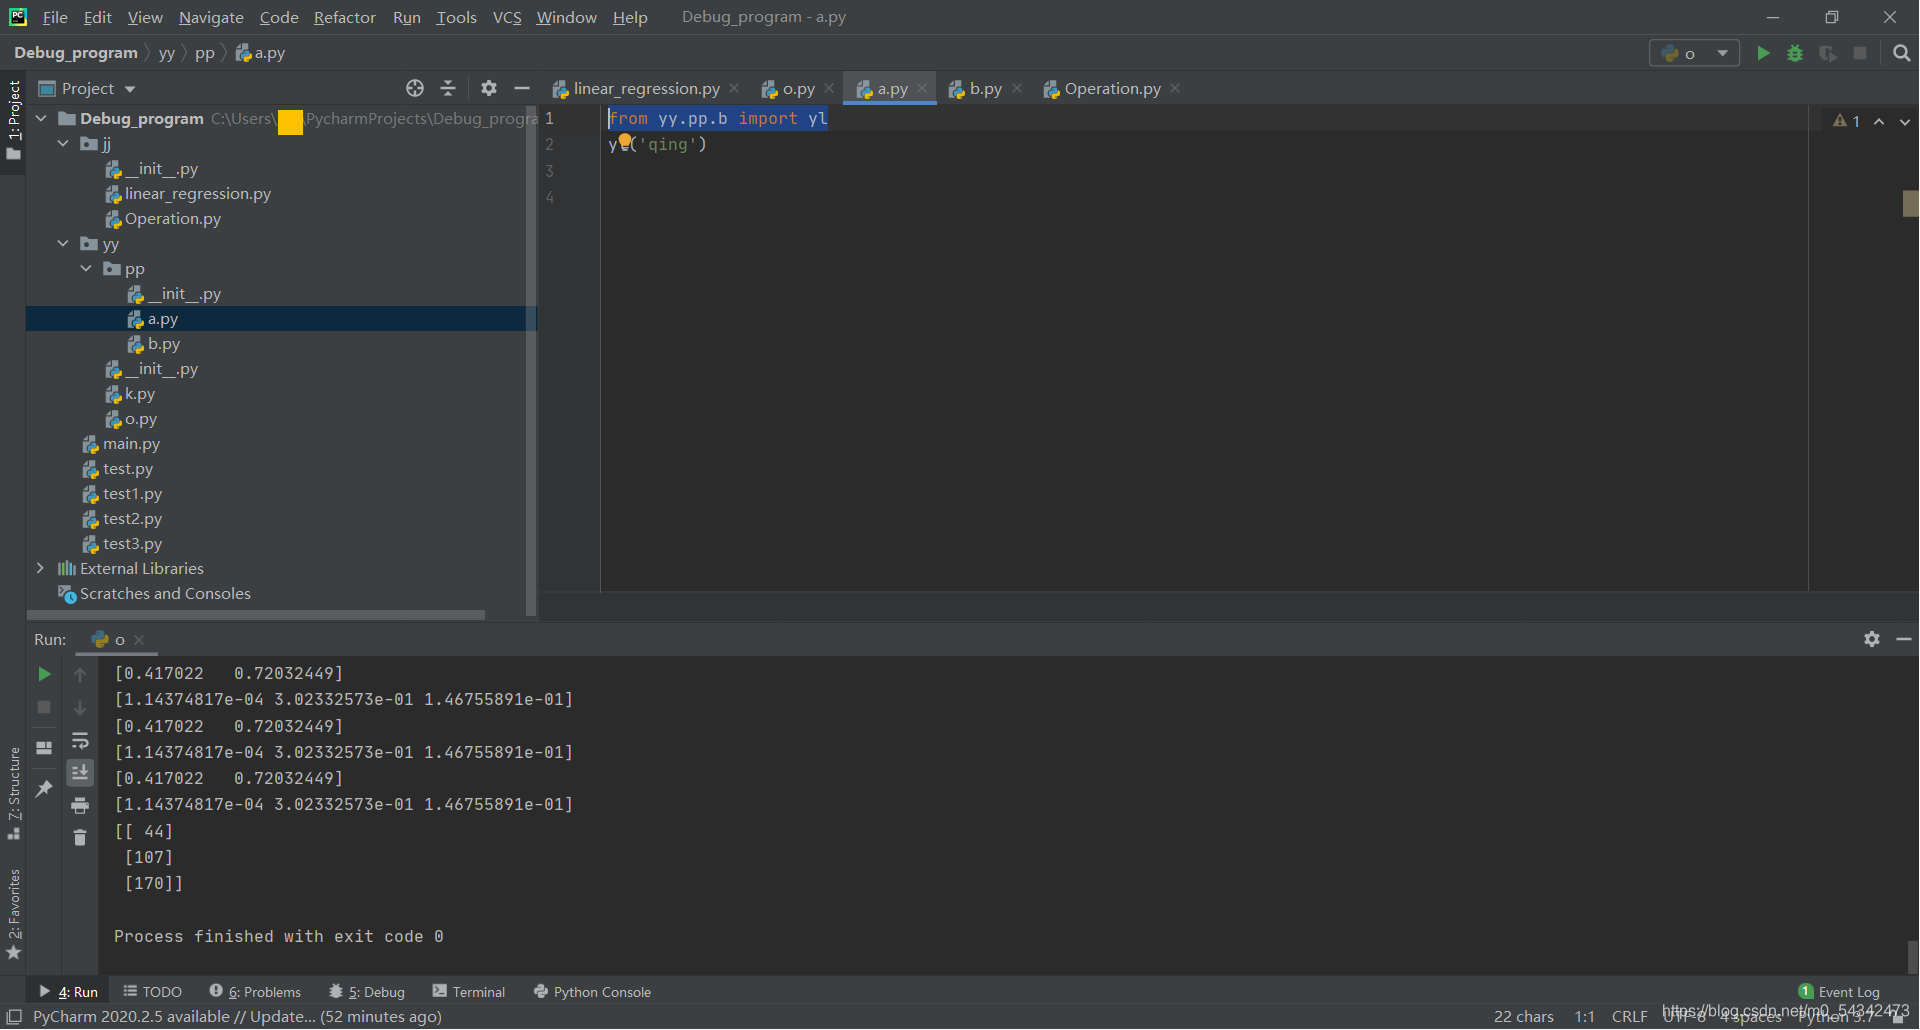Collapse the yy folder
Viewport: 1920px width, 1030px height.
tap(63, 243)
